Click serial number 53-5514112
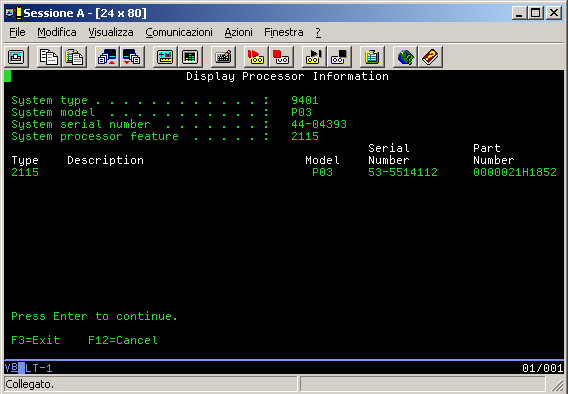568x394 pixels. click(x=403, y=172)
